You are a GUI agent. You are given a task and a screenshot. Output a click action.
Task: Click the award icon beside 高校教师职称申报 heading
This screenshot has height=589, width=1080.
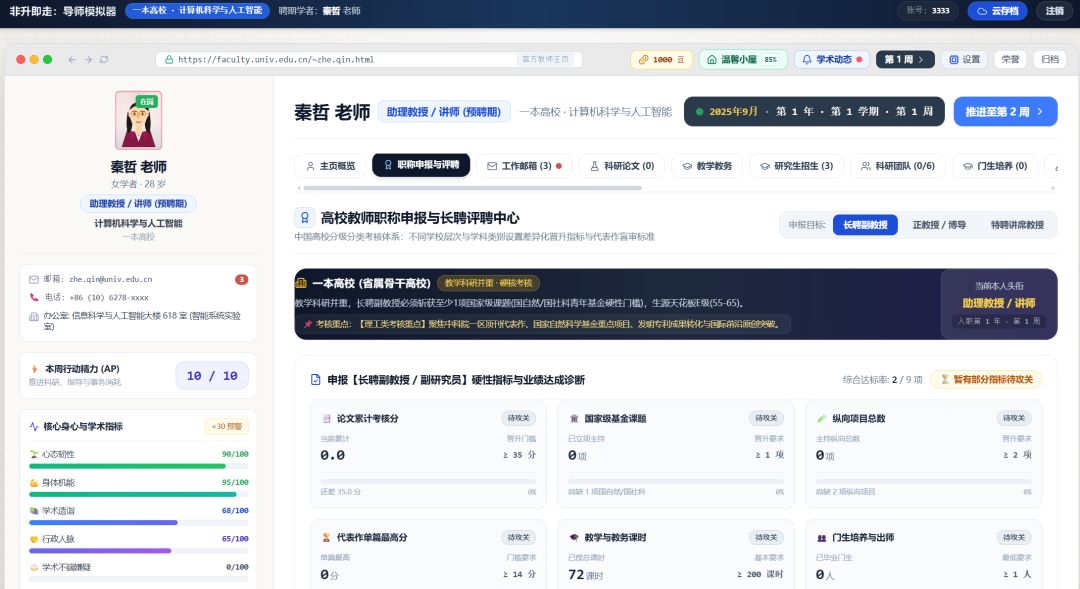304,218
